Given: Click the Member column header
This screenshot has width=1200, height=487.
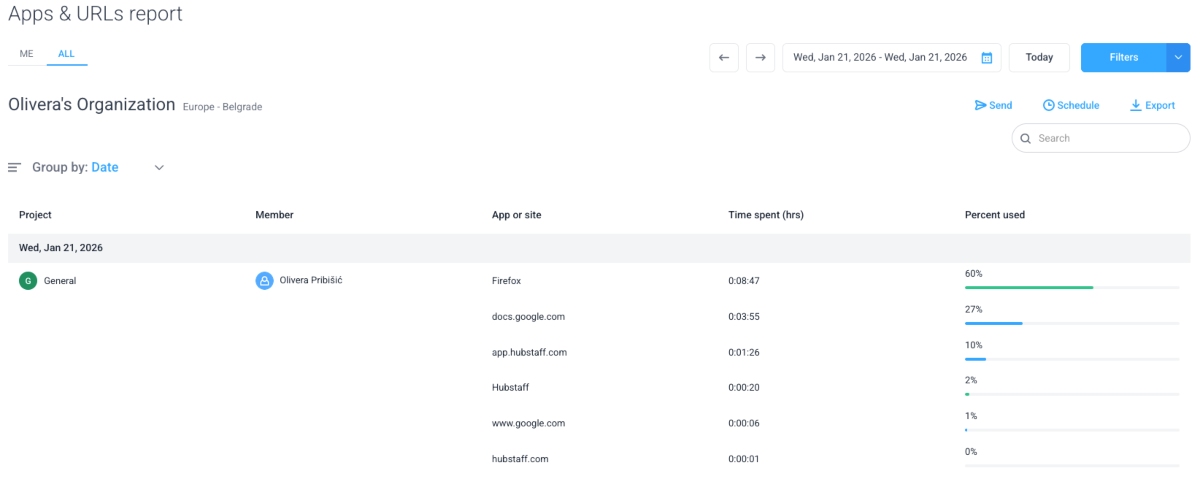Looking at the screenshot, I should click(x=274, y=215).
